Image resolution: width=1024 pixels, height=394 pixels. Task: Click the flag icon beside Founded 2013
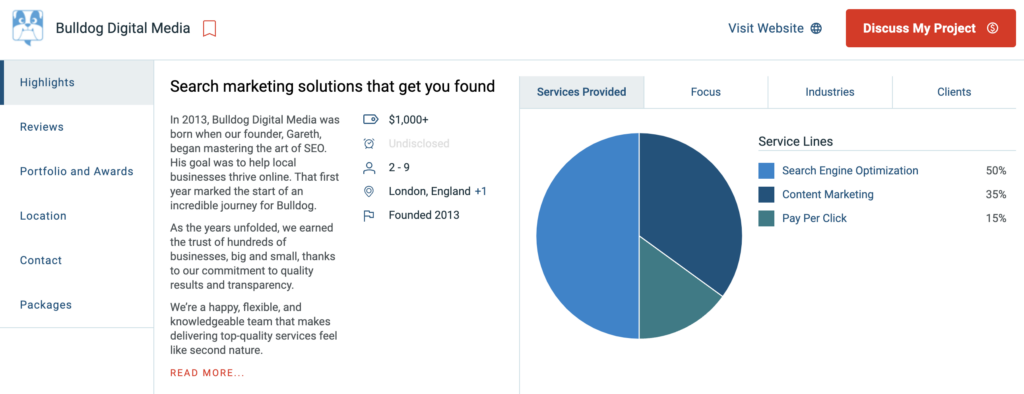369,215
